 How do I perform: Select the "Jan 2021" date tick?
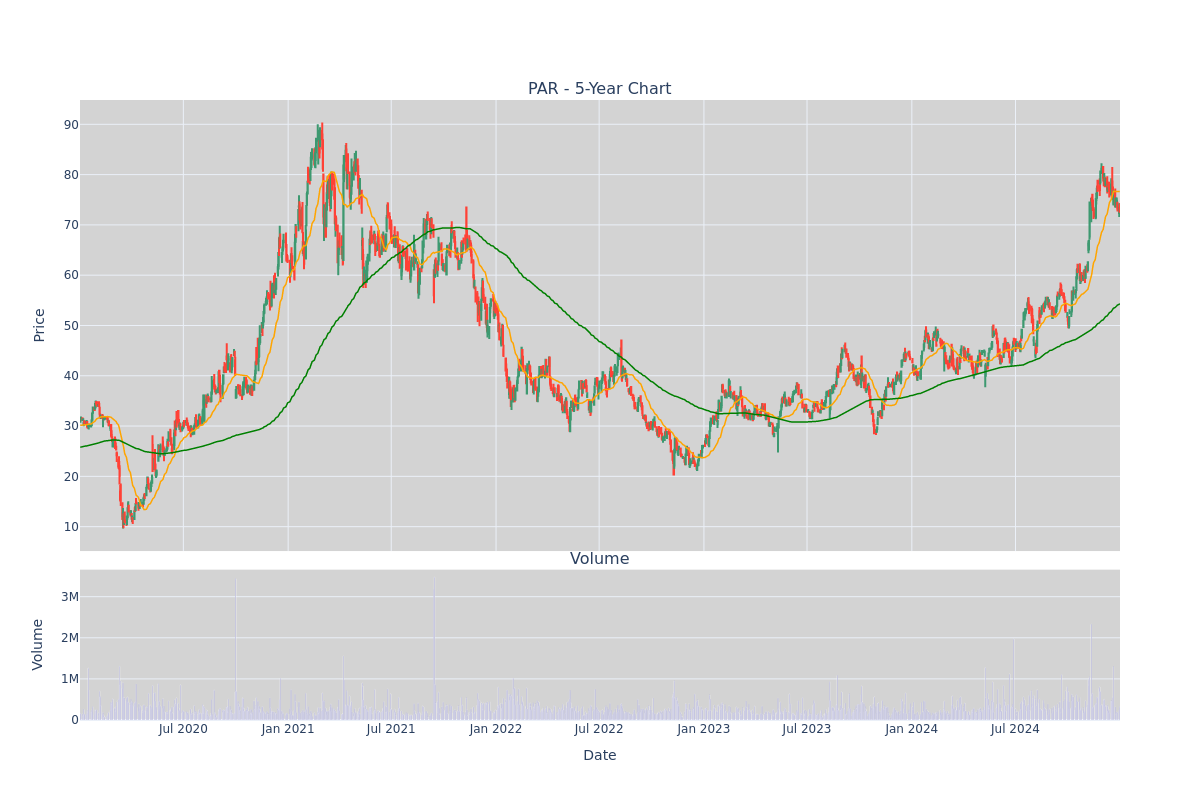[x=288, y=729]
